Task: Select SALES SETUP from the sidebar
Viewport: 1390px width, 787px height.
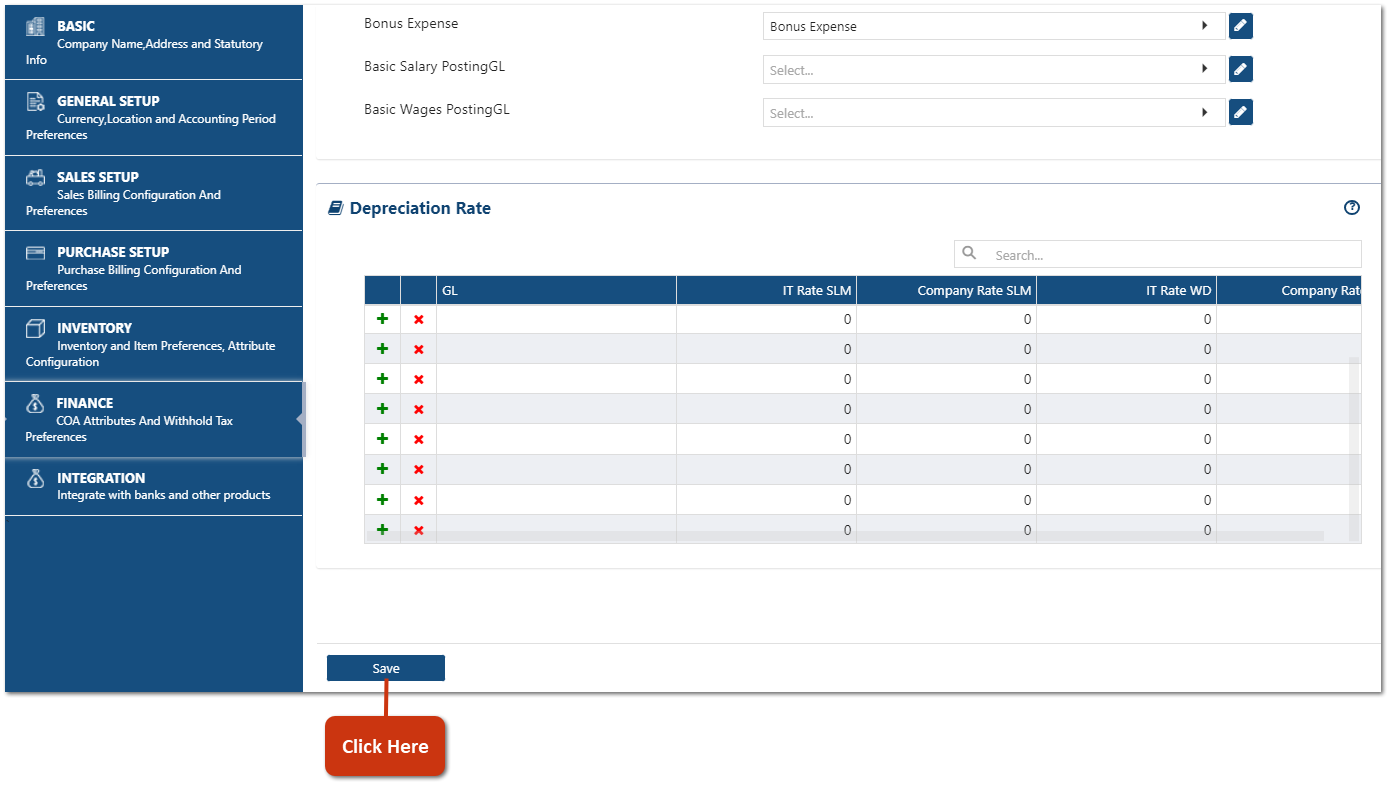Action: [154, 193]
